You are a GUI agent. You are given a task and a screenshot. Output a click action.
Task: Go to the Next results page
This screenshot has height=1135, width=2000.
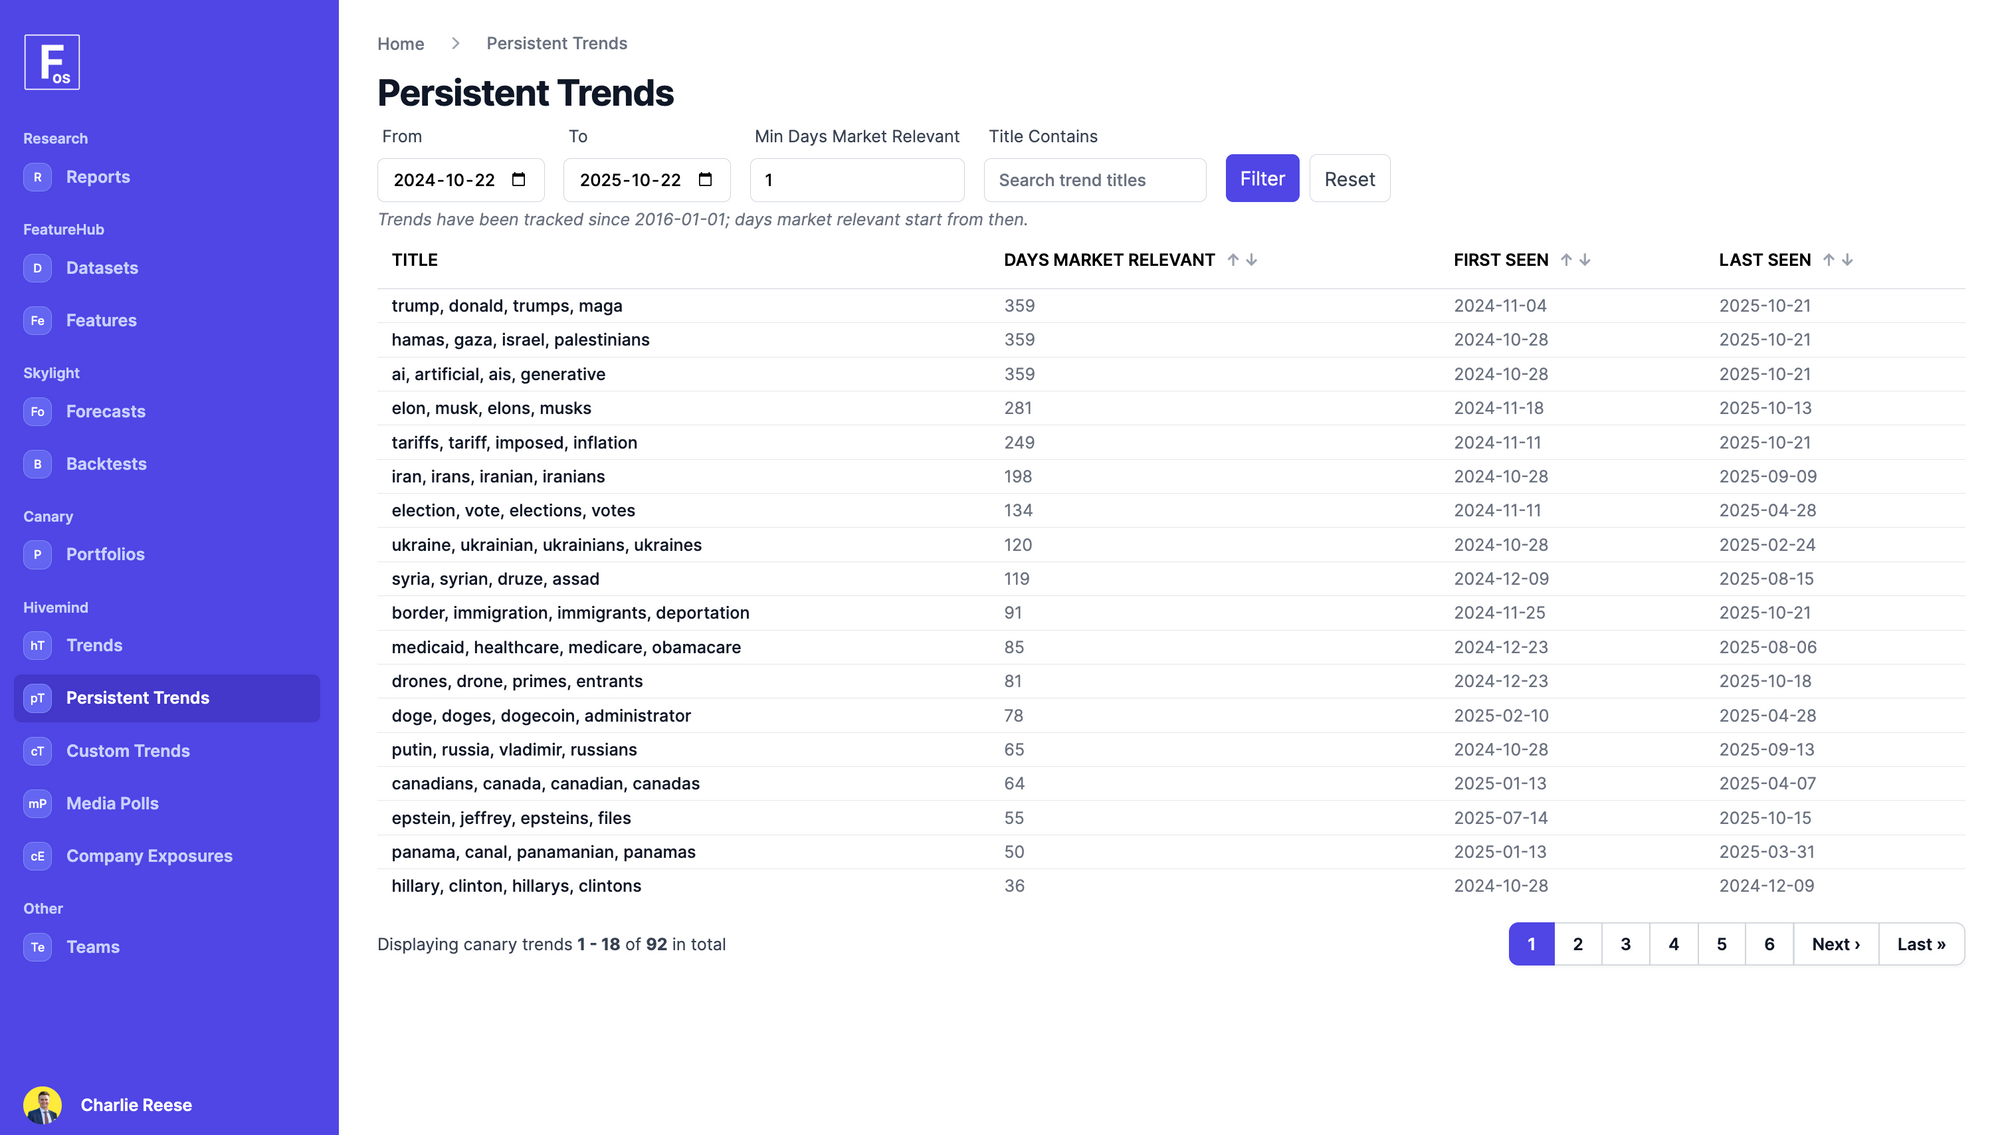[1836, 944]
